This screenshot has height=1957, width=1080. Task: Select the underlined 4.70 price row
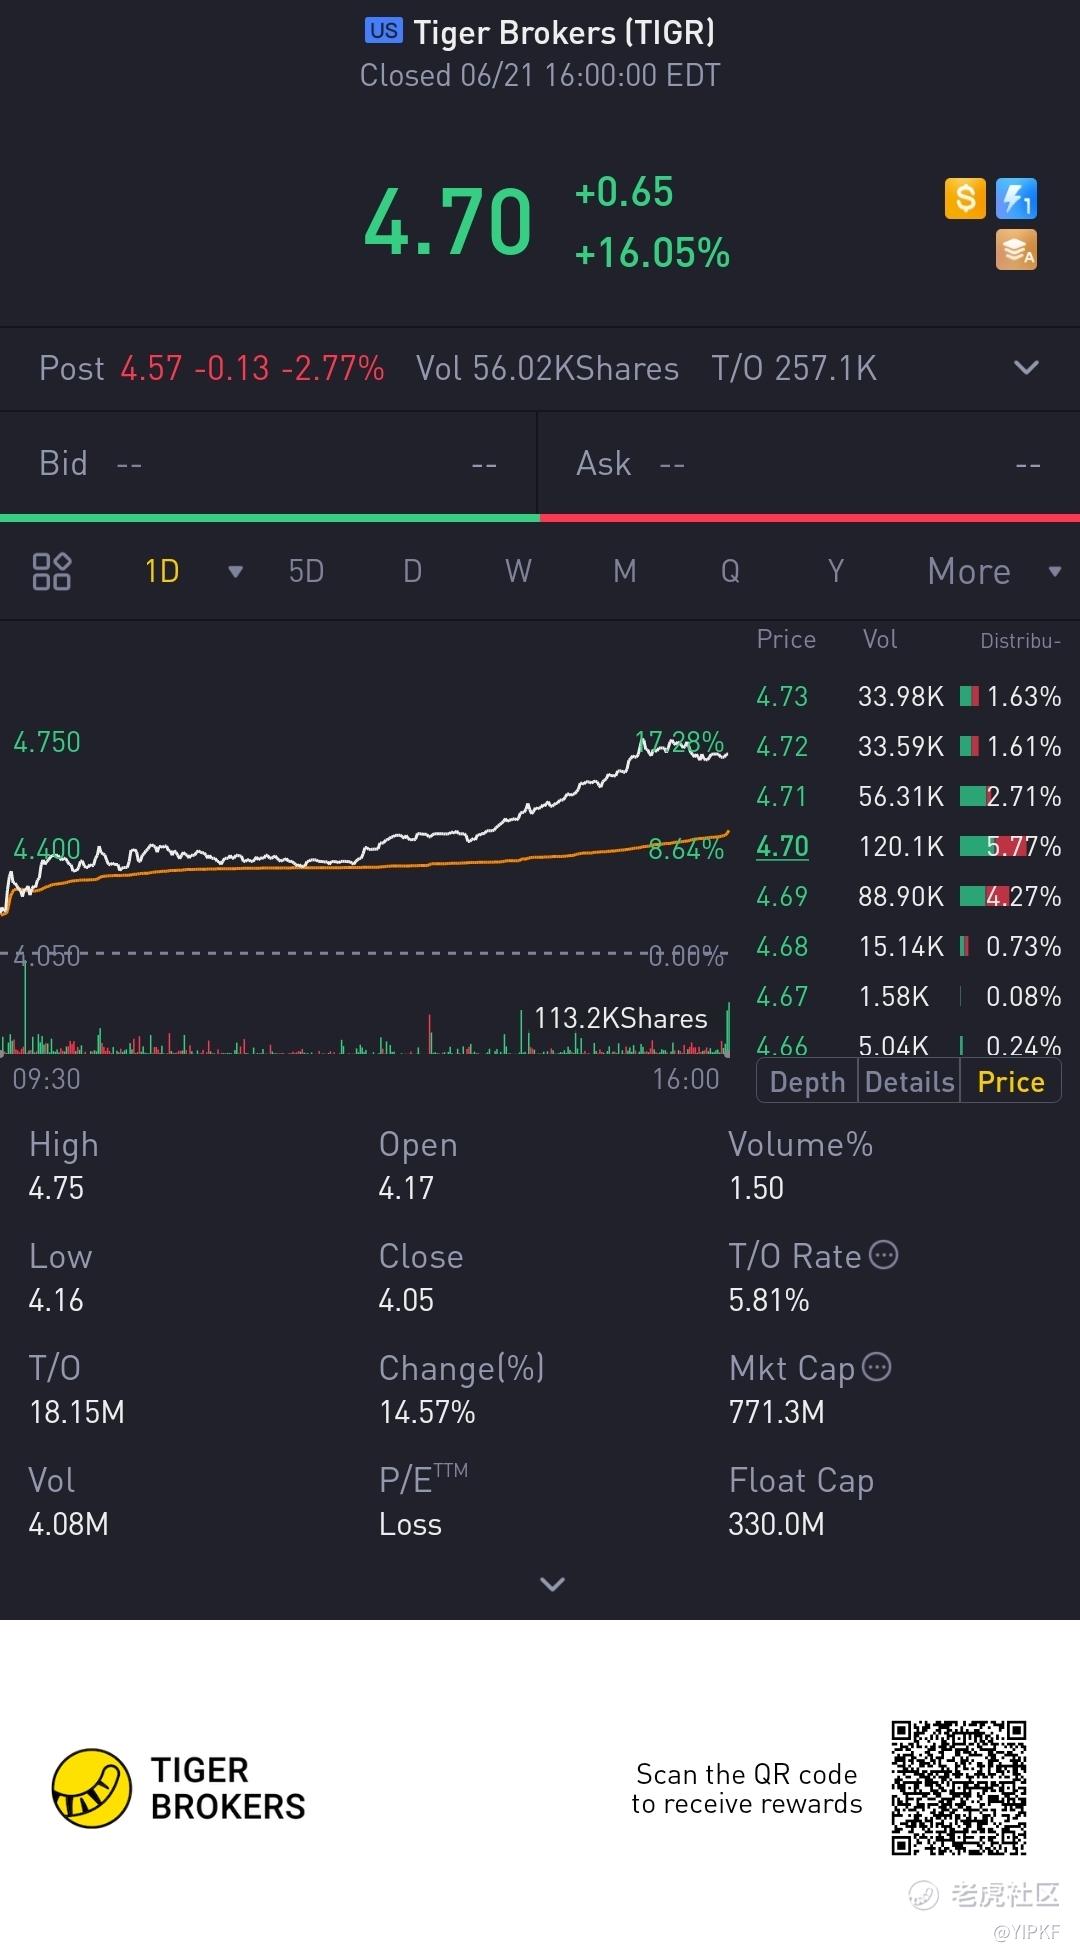(908, 846)
